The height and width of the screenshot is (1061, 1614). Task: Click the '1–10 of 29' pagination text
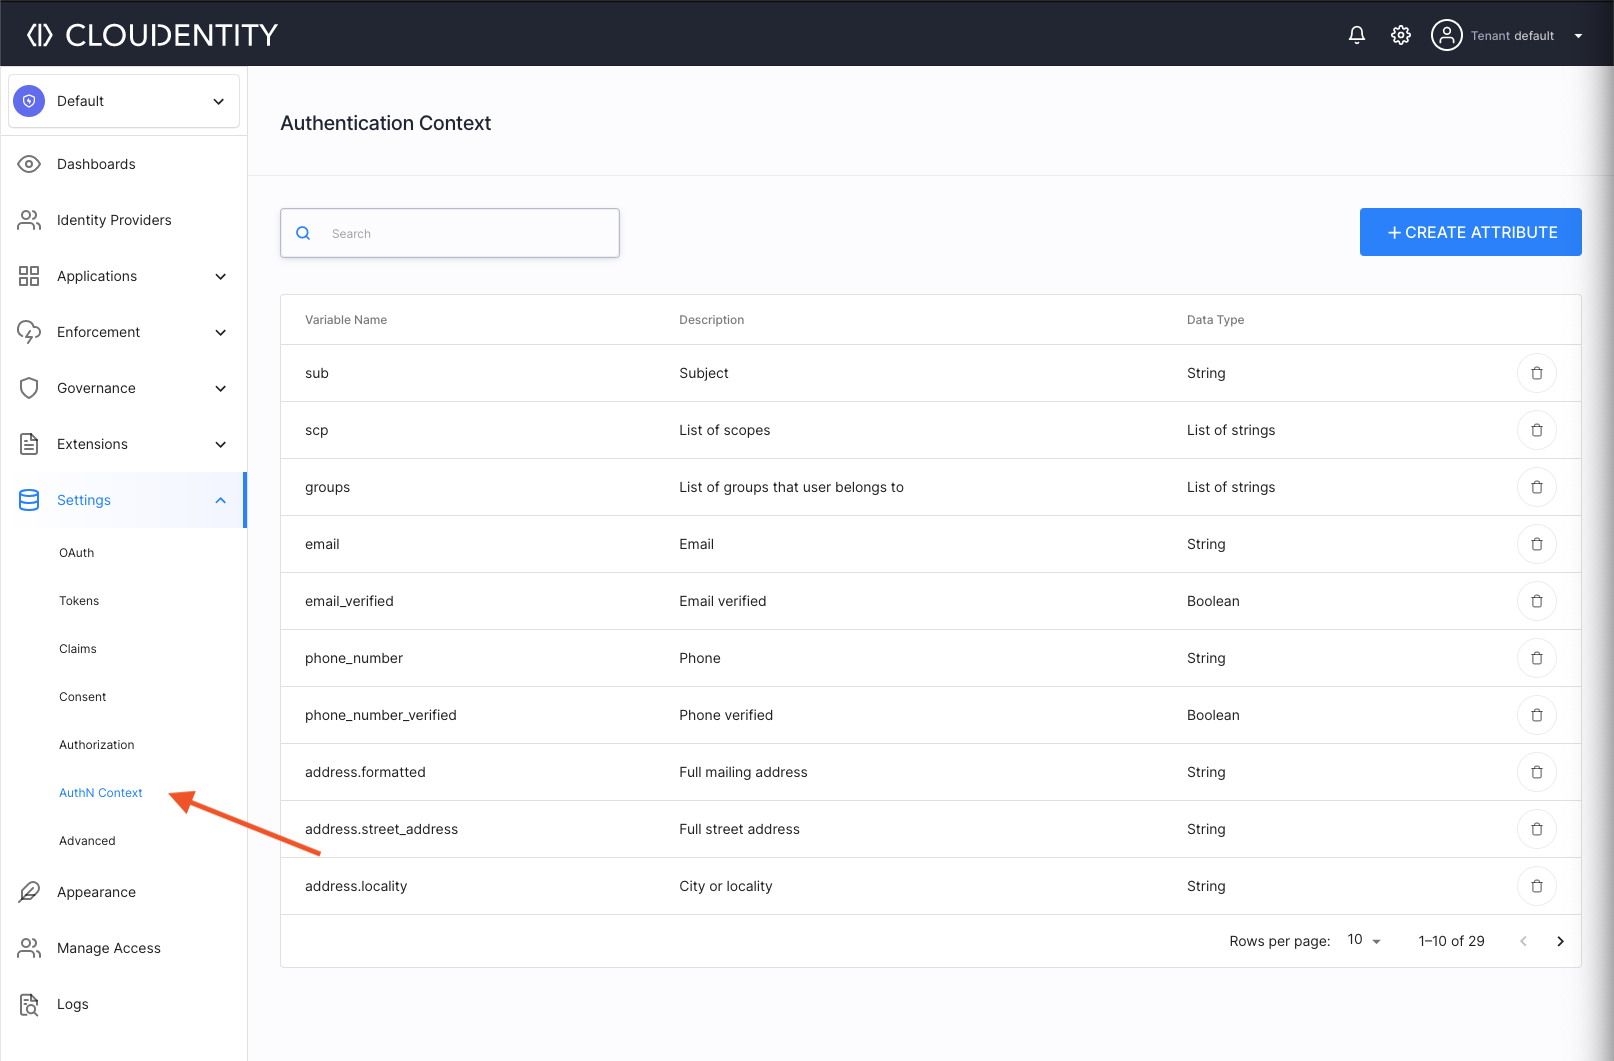pyautogui.click(x=1451, y=941)
